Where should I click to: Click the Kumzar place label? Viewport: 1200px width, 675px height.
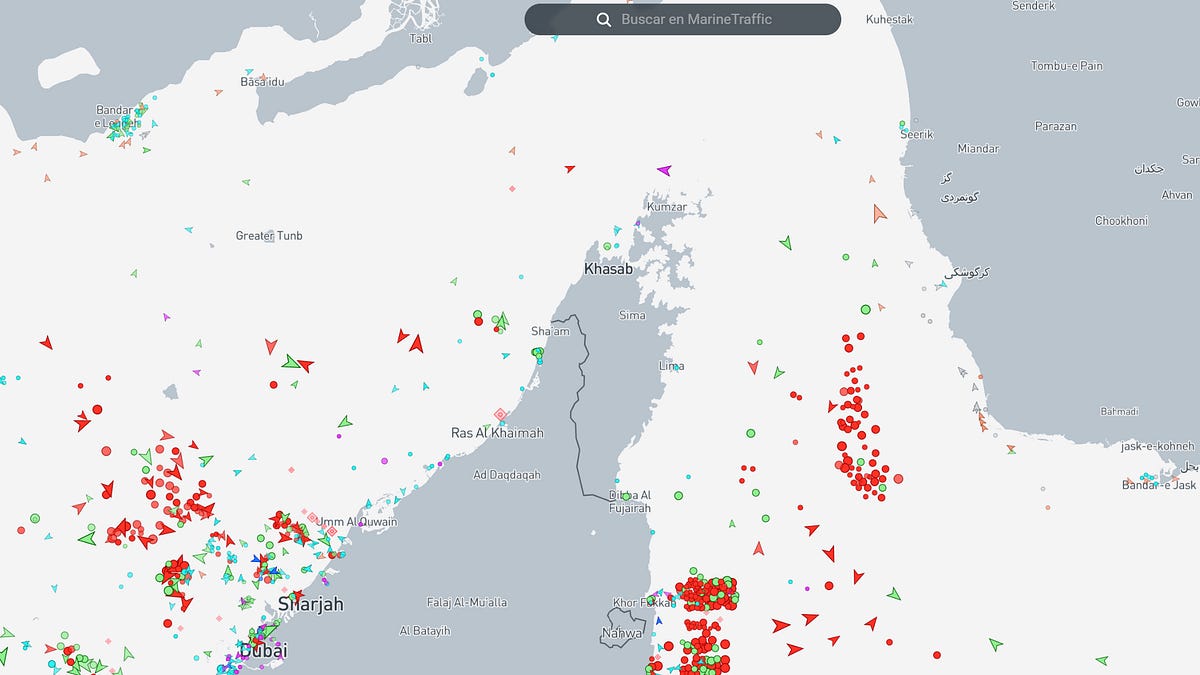pos(667,207)
